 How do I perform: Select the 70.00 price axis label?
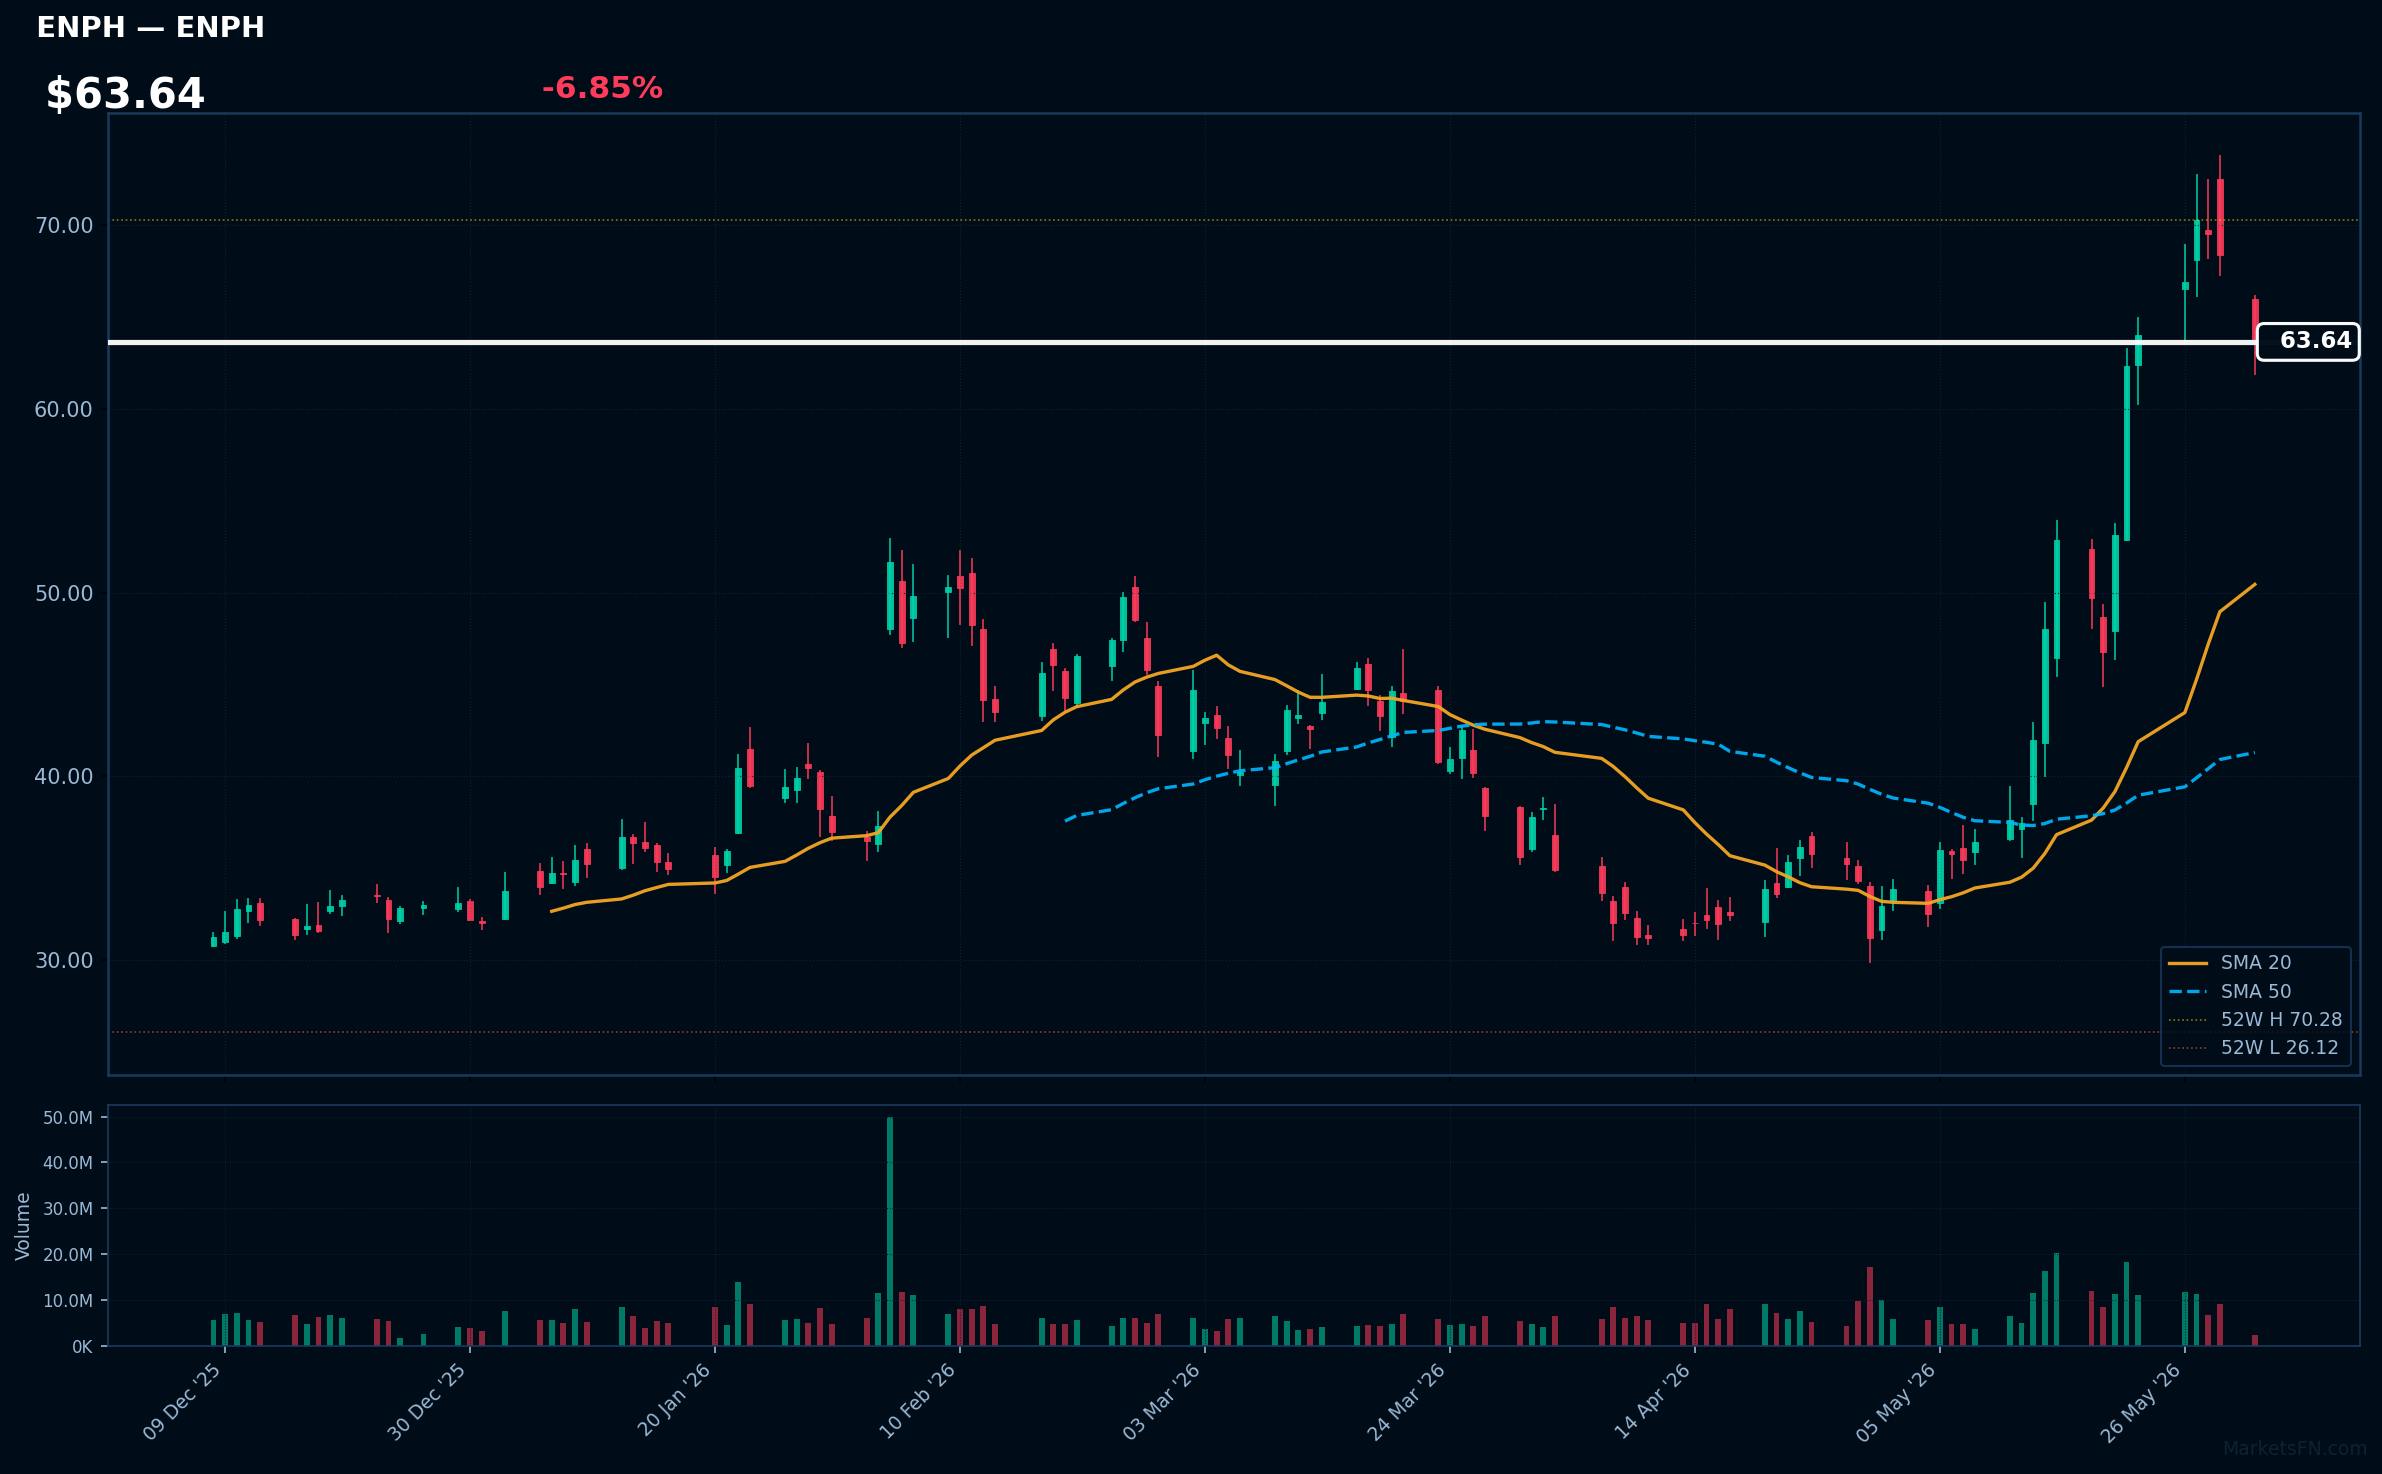point(65,226)
